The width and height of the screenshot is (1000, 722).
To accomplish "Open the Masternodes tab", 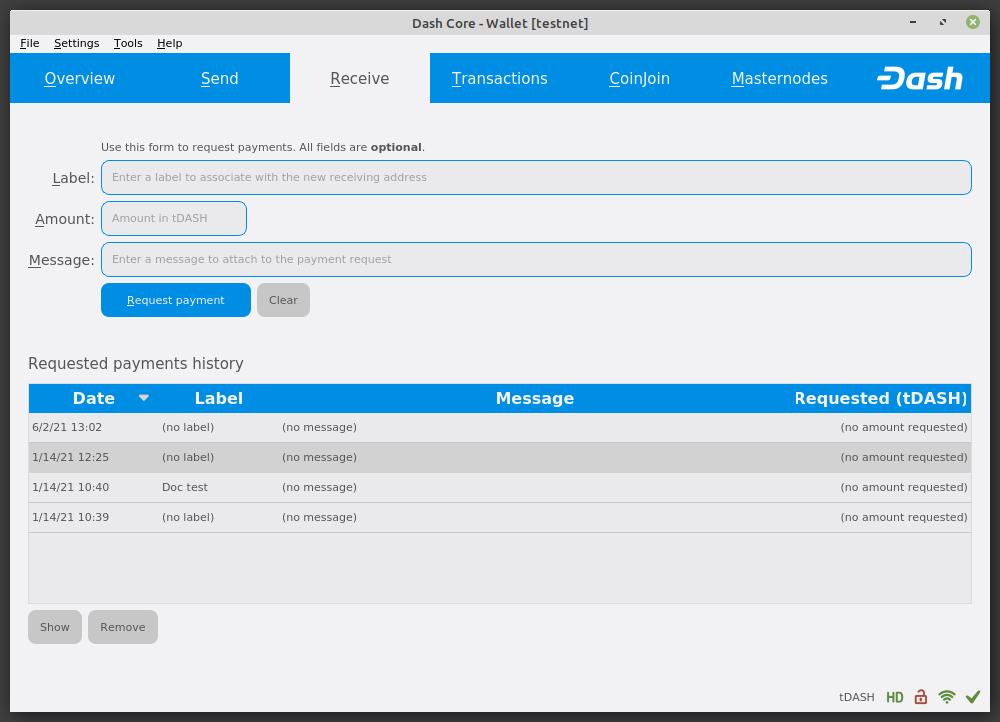I will point(779,78).
